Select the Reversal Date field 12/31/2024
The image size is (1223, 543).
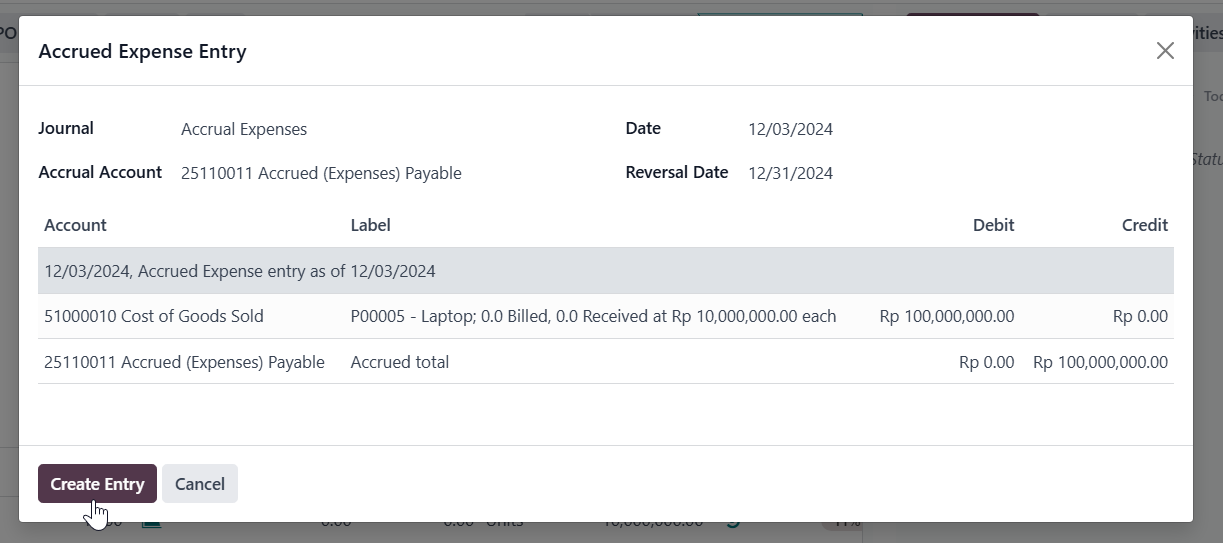click(x=790, y=173)
